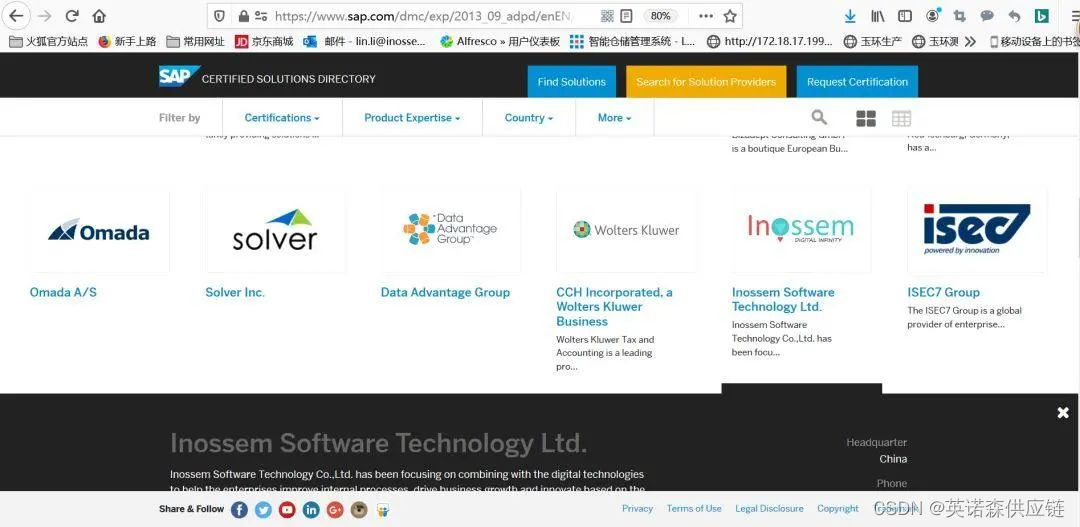Open 移动设备上的书签 folder

[1033, 41]
